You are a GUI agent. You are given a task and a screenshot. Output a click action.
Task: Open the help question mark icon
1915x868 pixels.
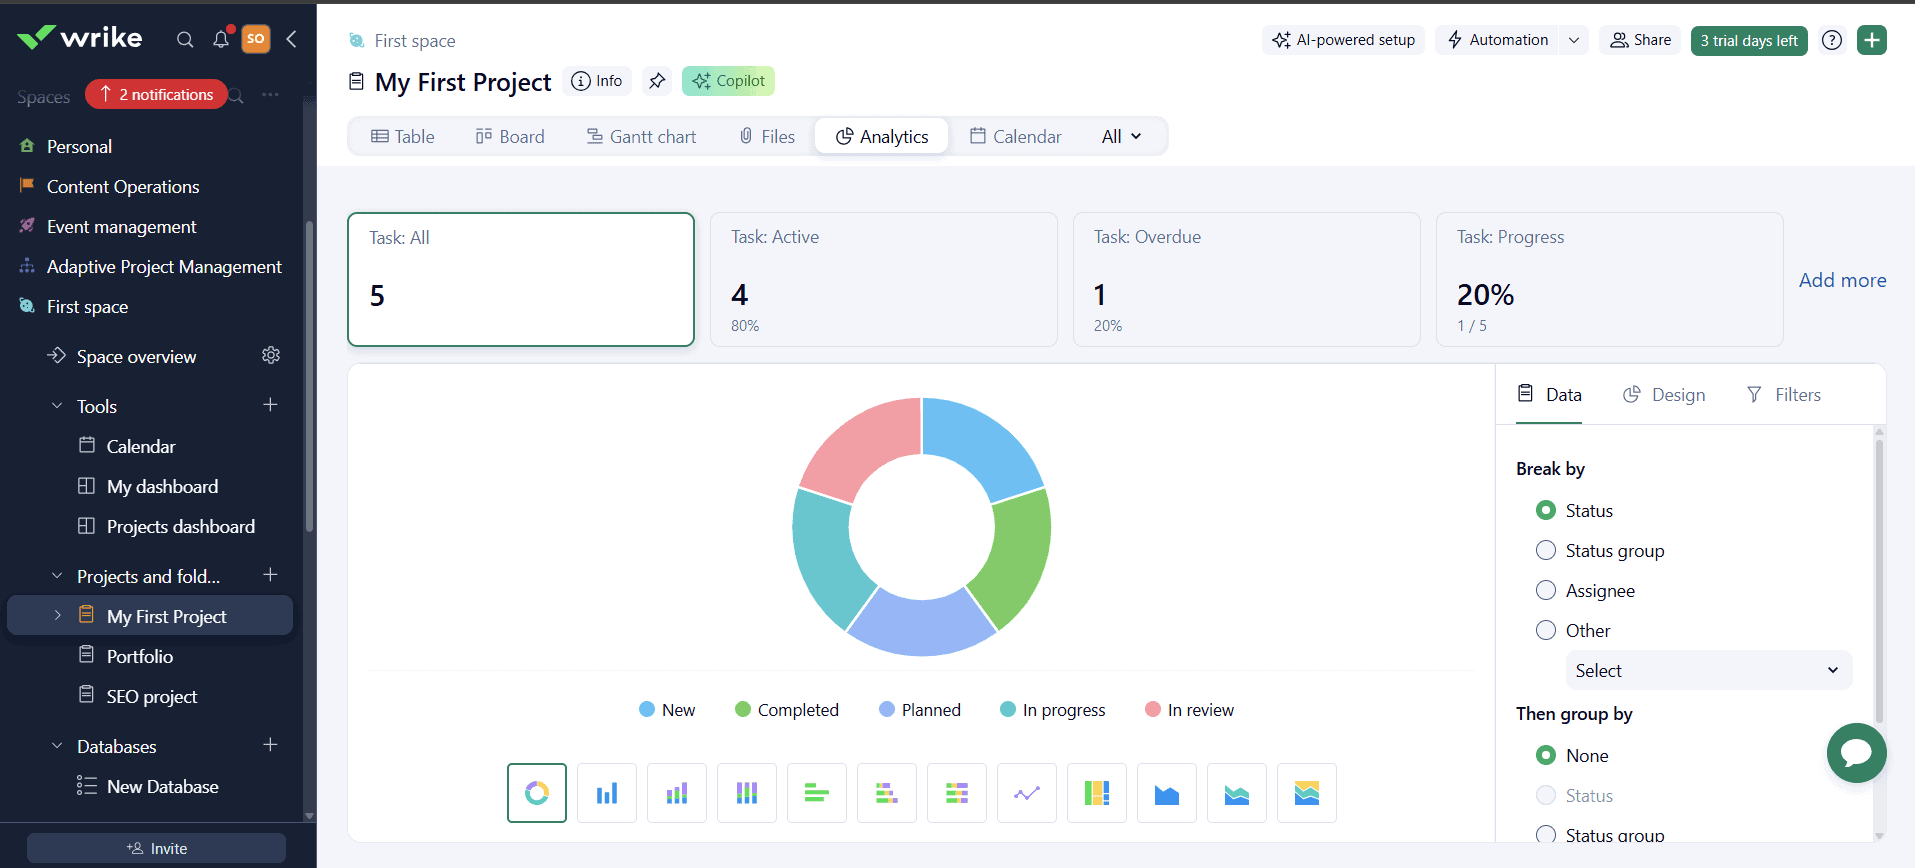1831,40
